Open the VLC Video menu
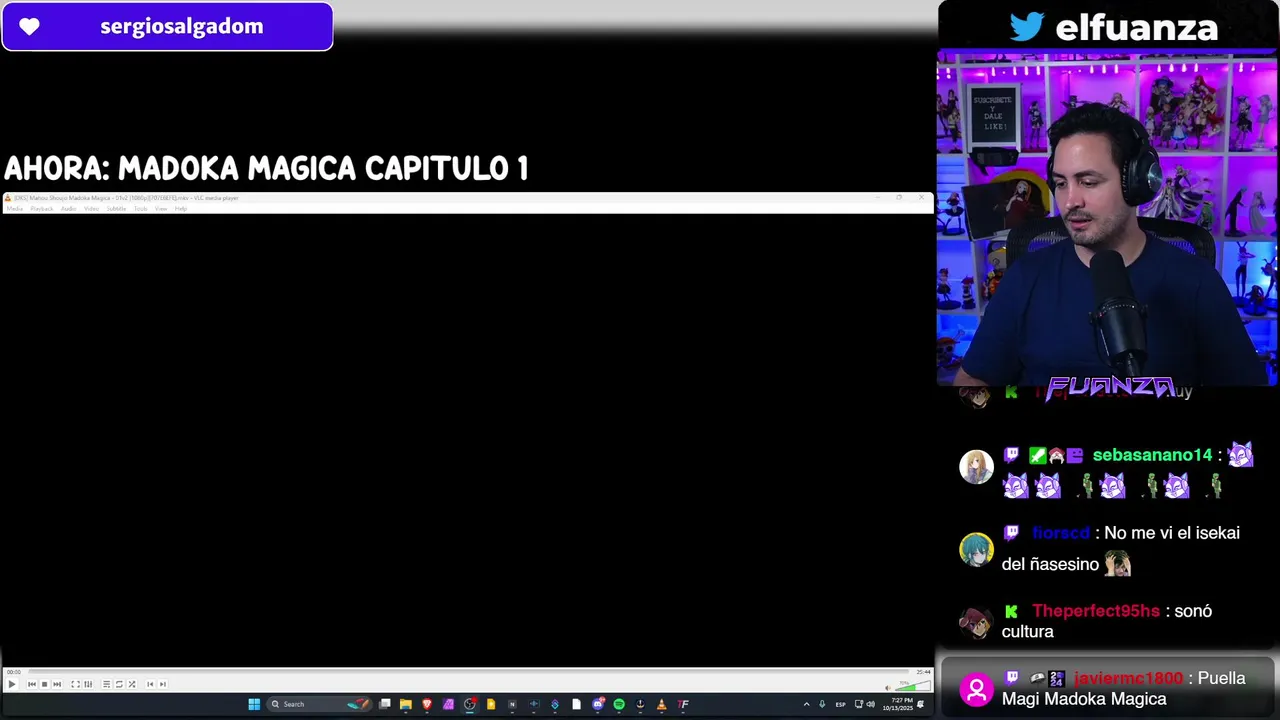 click(91, 208)
